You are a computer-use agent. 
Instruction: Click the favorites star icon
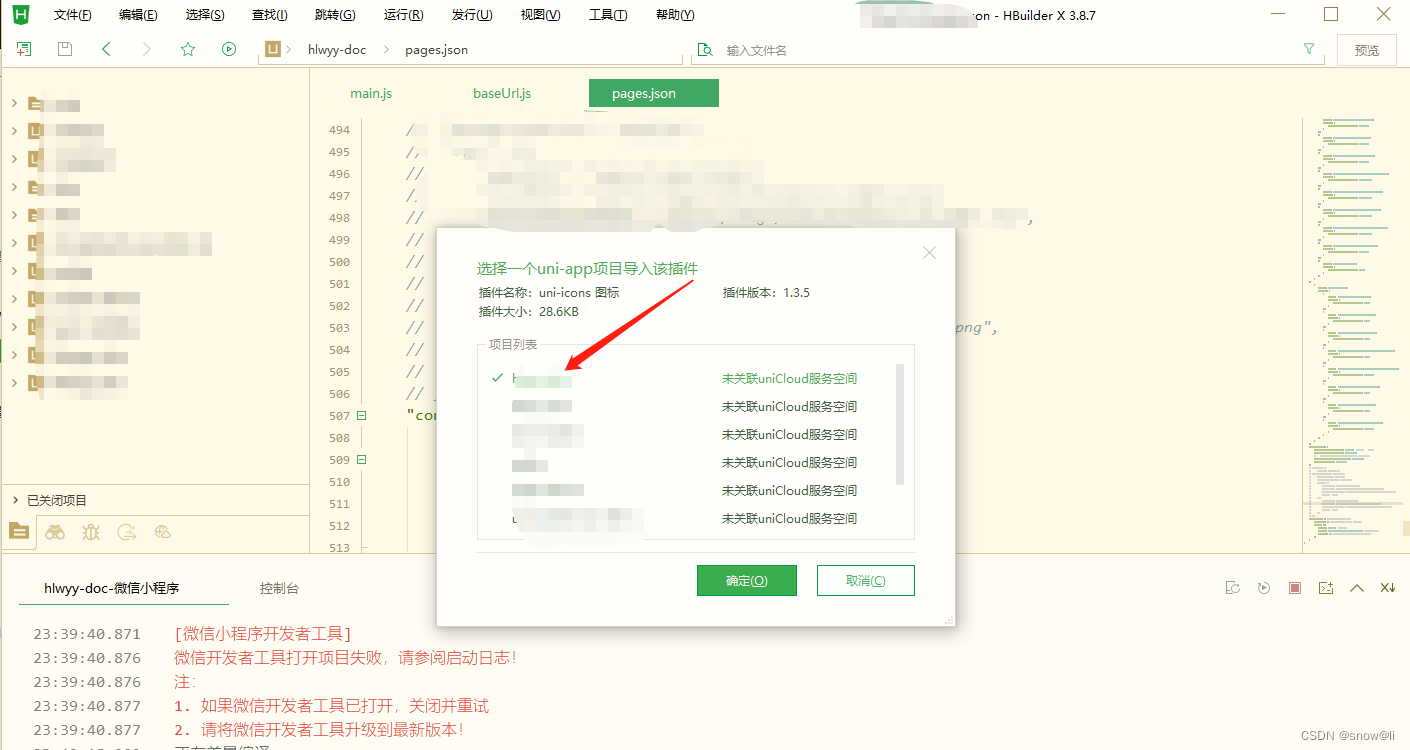[x=187, y=48]
